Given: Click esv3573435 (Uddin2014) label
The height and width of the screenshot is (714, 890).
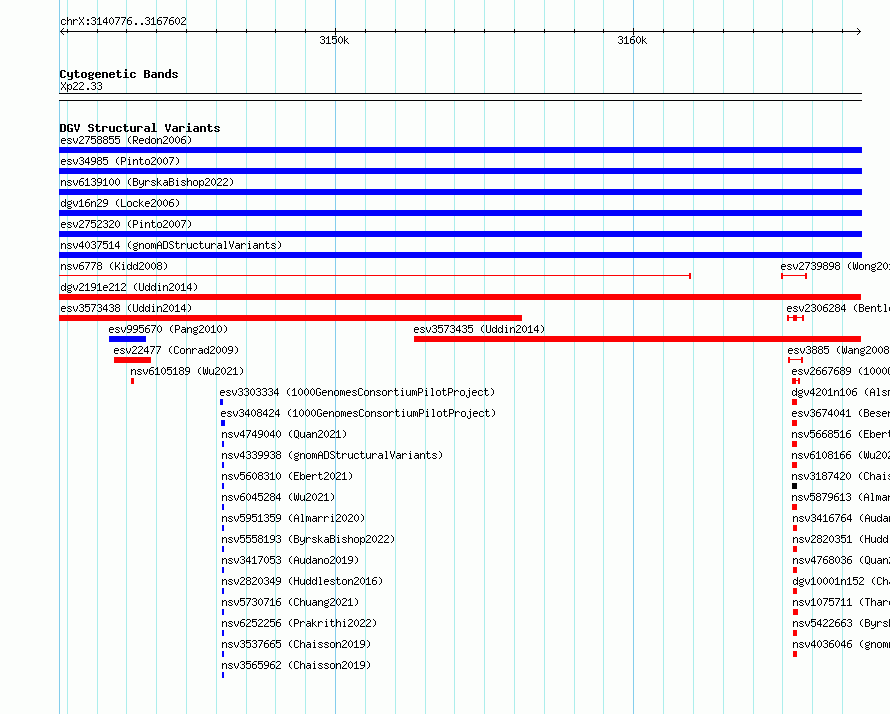Looking at the screenshot, I should coord(479,329).
